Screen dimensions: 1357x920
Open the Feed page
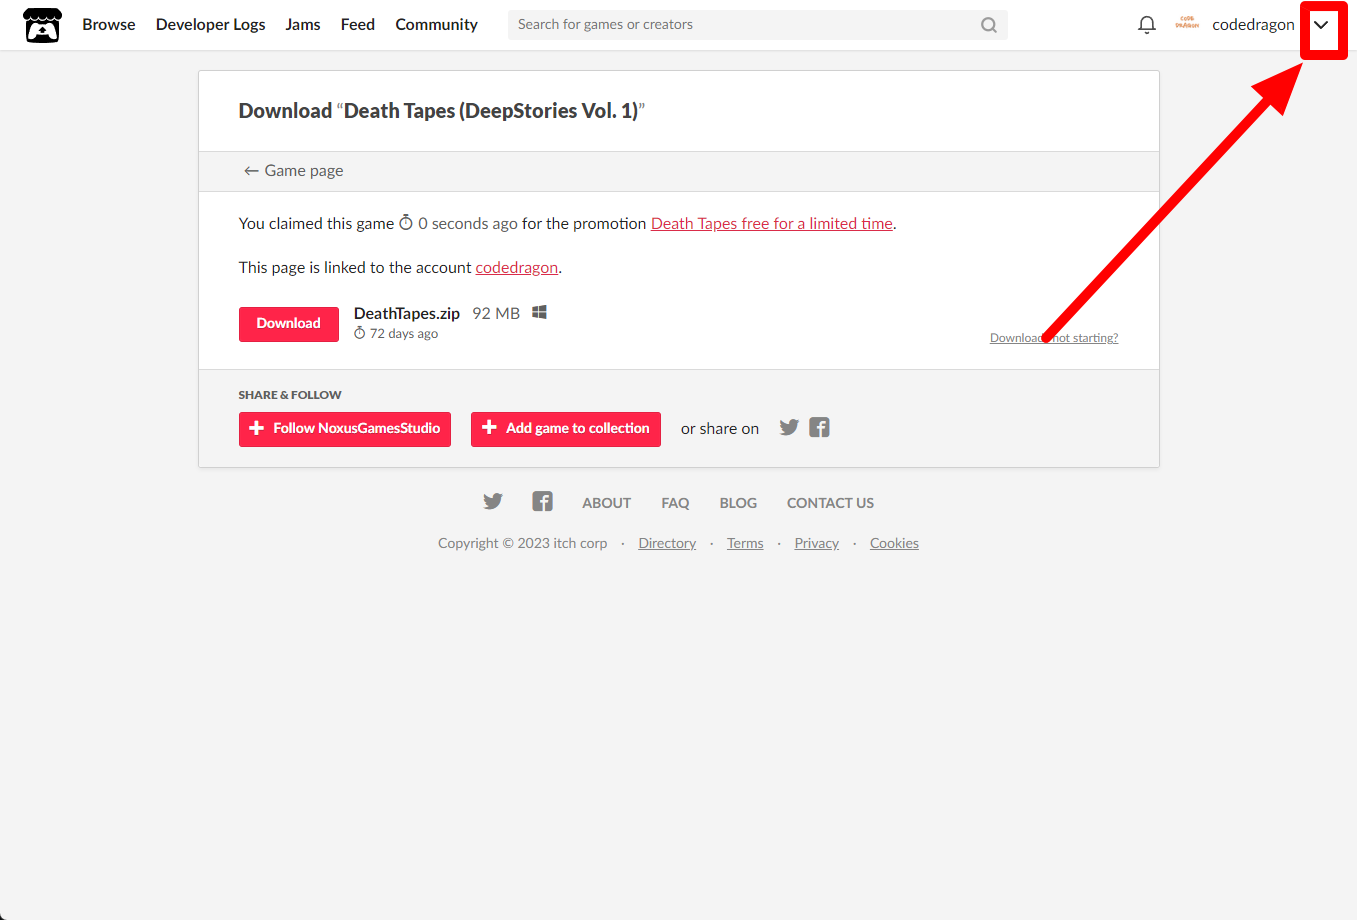[358, 24]
